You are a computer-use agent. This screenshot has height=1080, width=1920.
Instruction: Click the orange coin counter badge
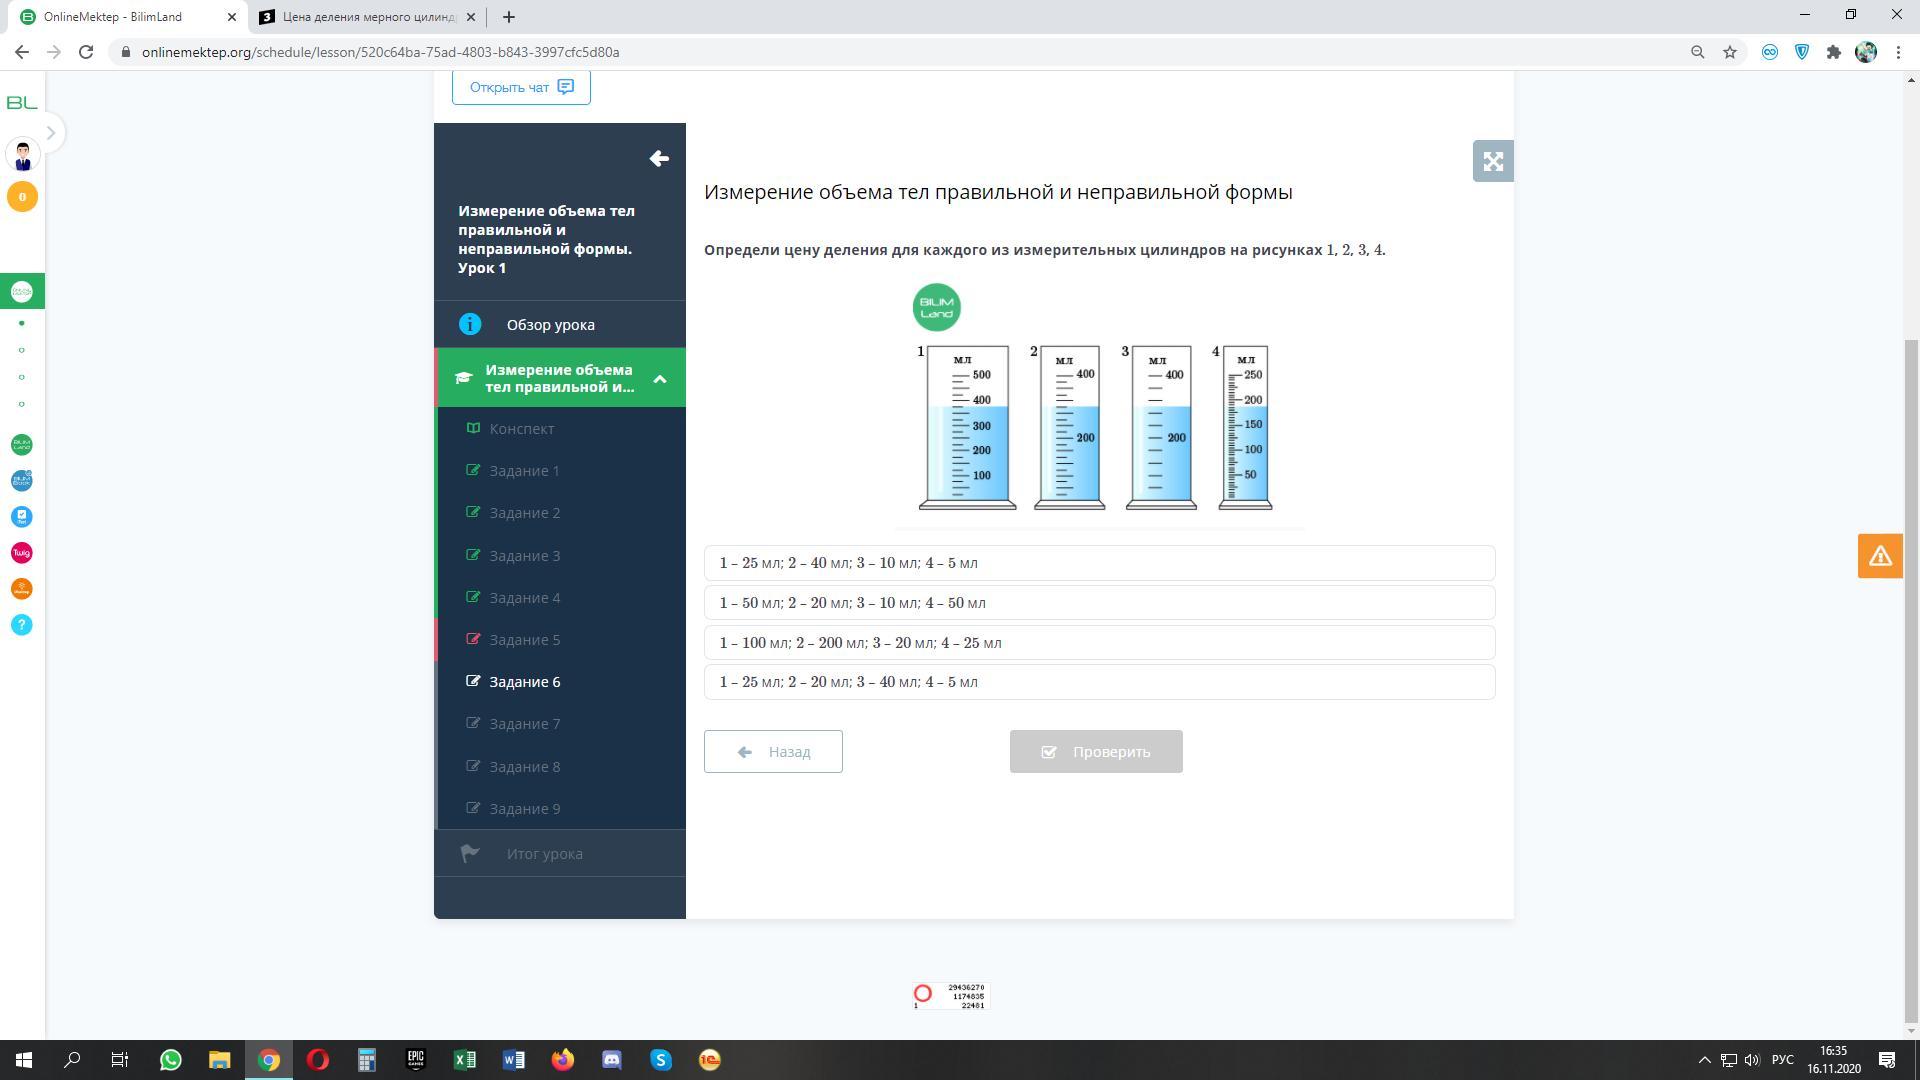point(22,197)
